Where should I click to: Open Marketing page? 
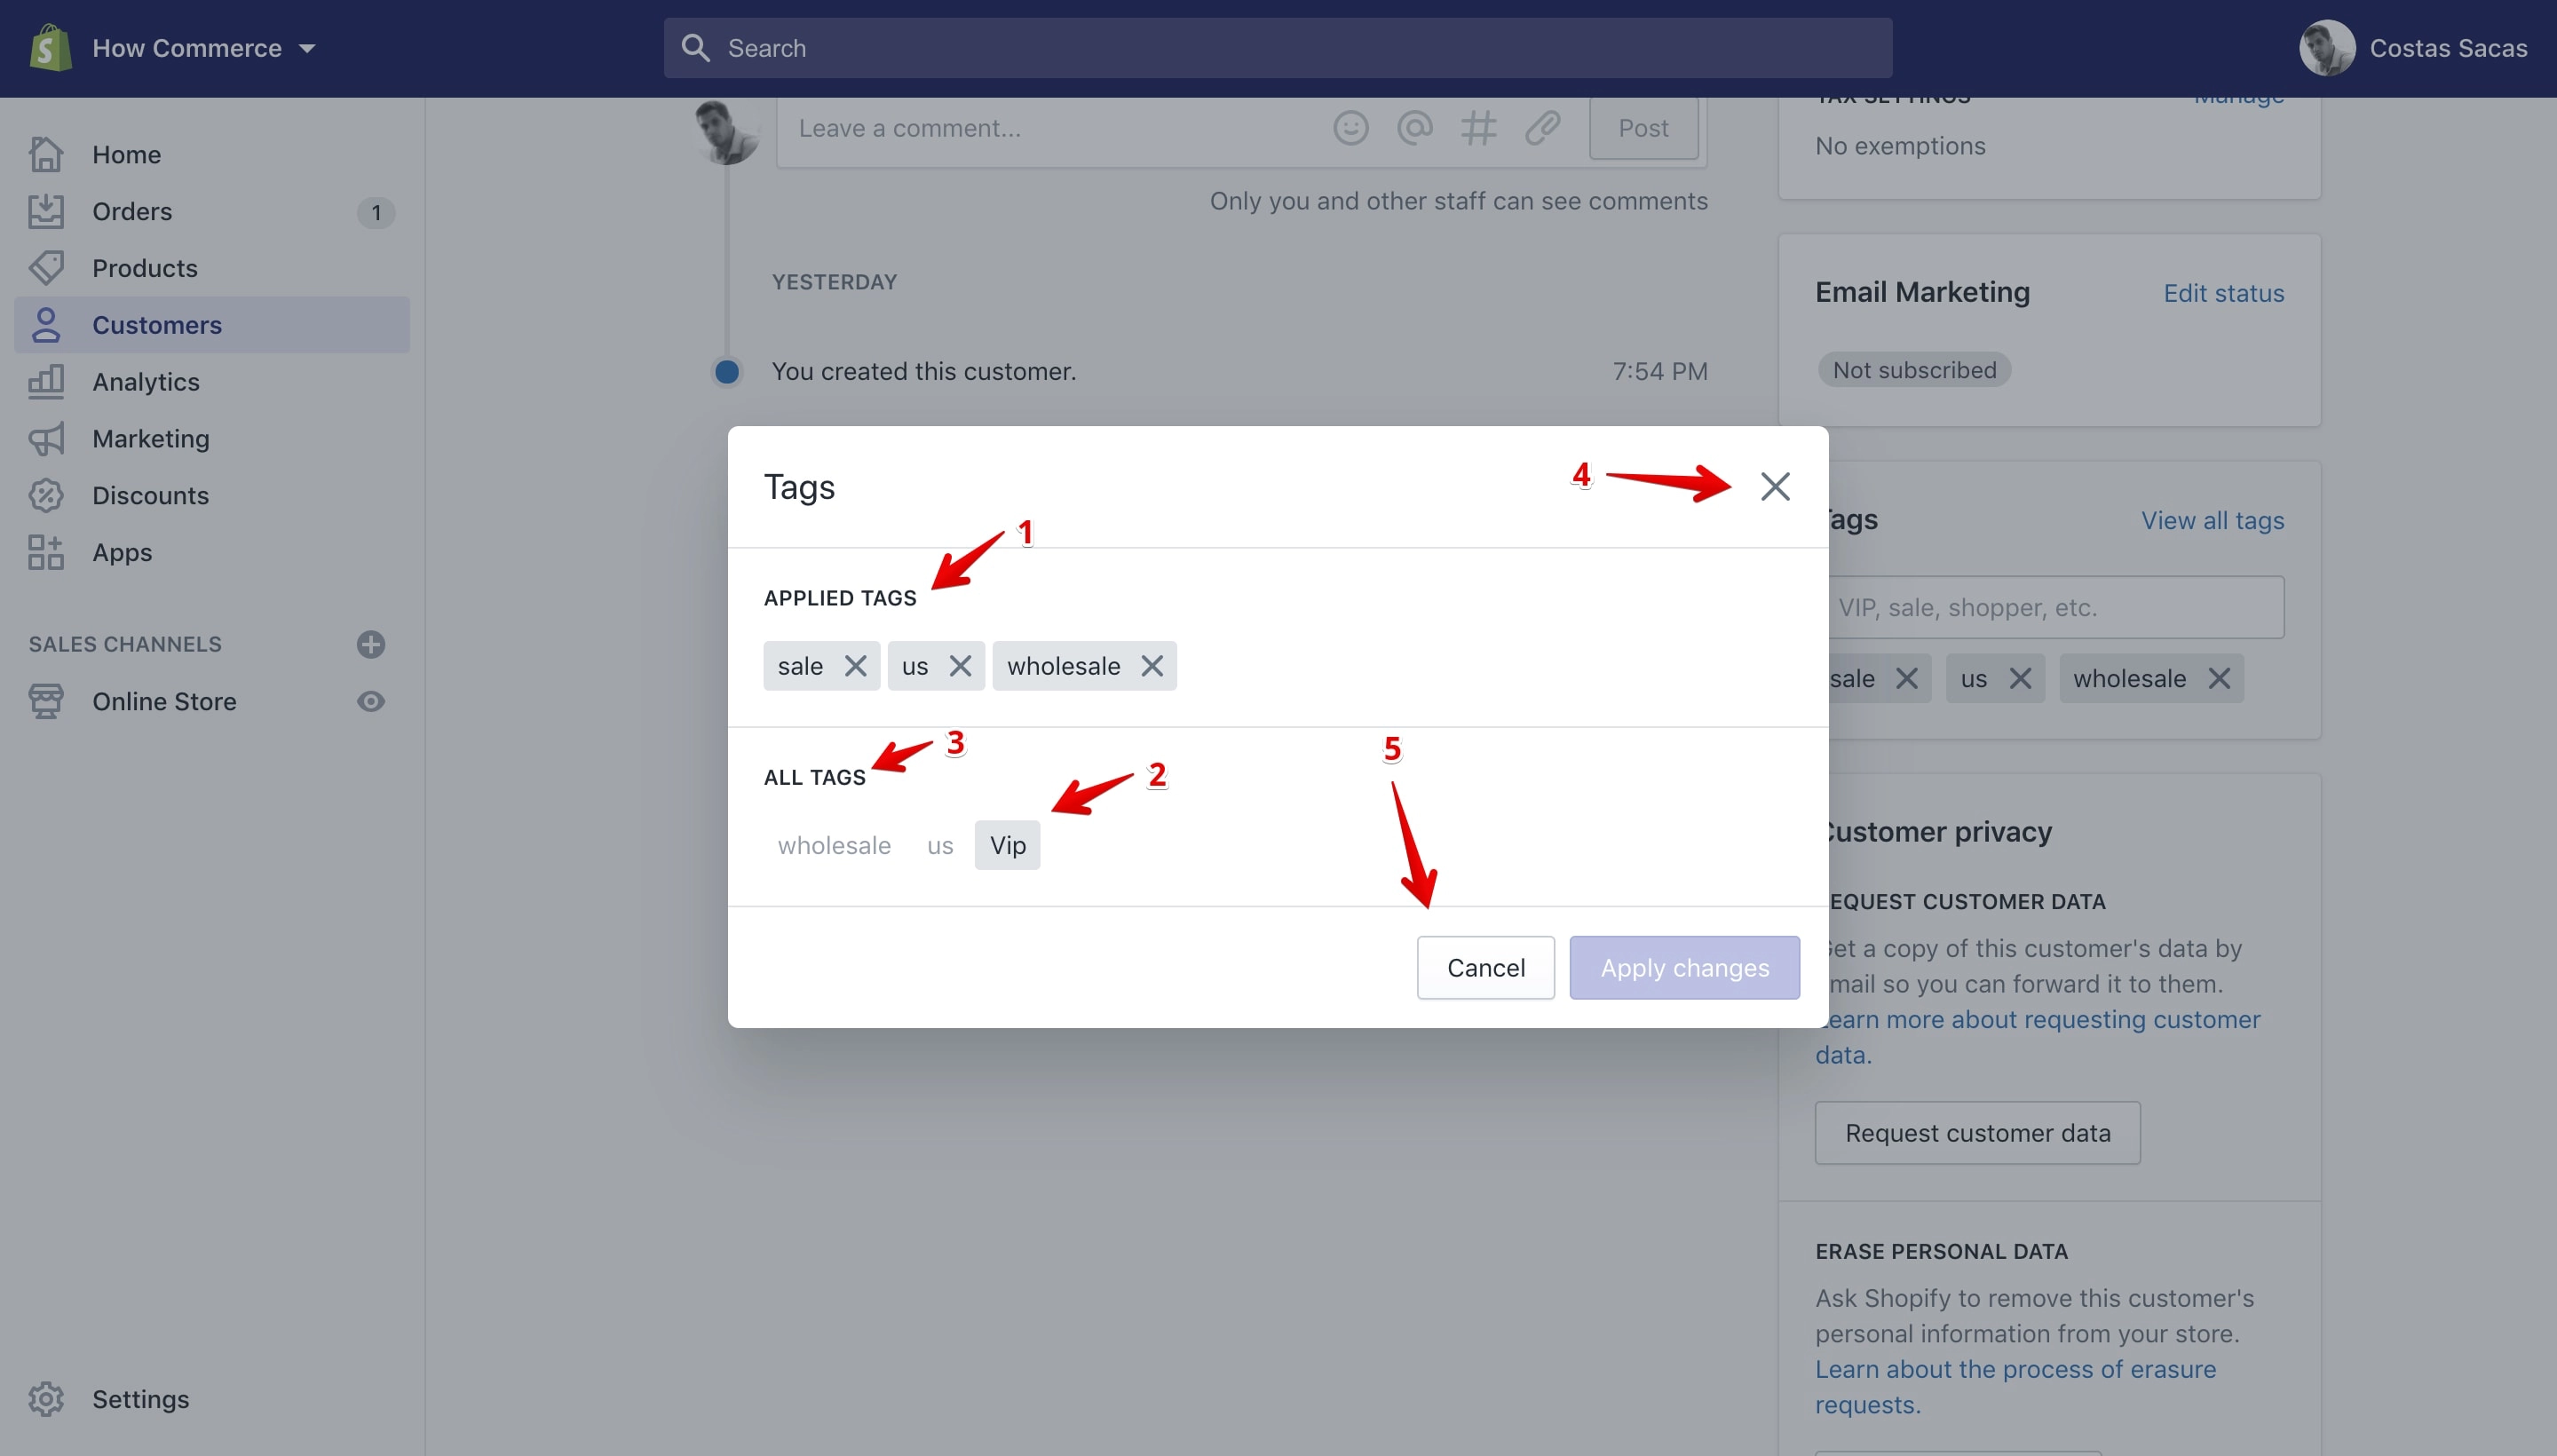click(151, 439)
